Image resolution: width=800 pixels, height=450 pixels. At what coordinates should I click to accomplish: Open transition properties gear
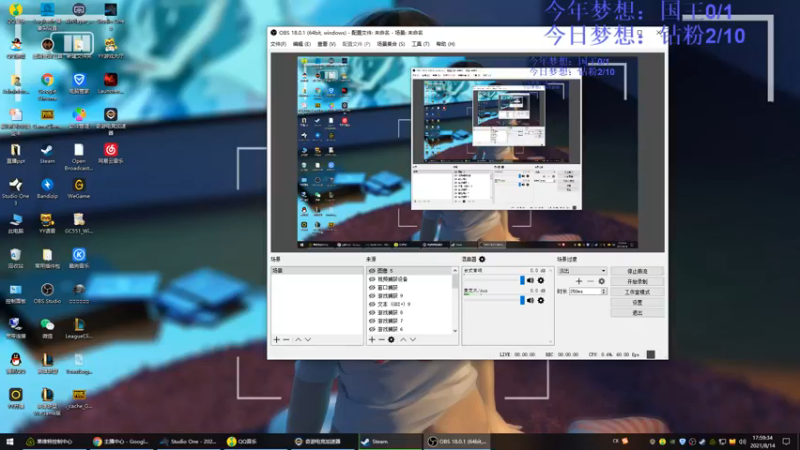pos(602,281)
